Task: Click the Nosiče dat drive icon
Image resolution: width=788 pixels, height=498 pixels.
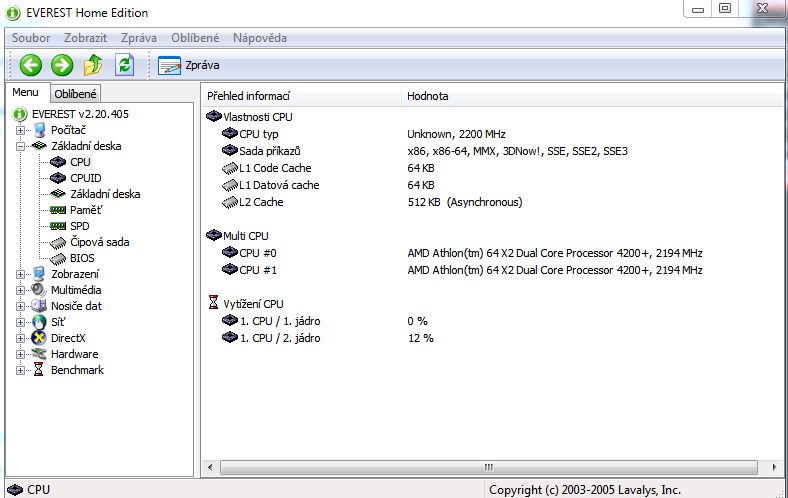Action: (39, 306)
